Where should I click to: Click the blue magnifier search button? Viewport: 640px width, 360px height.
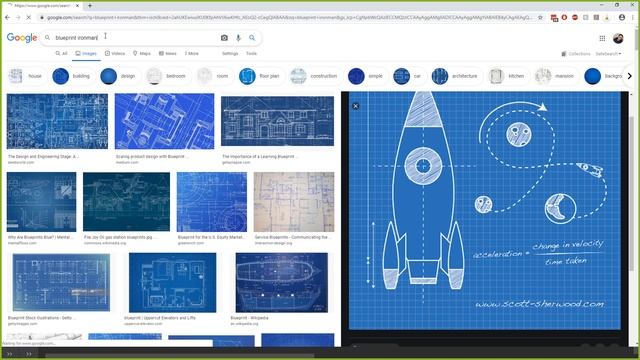point(252,38)
